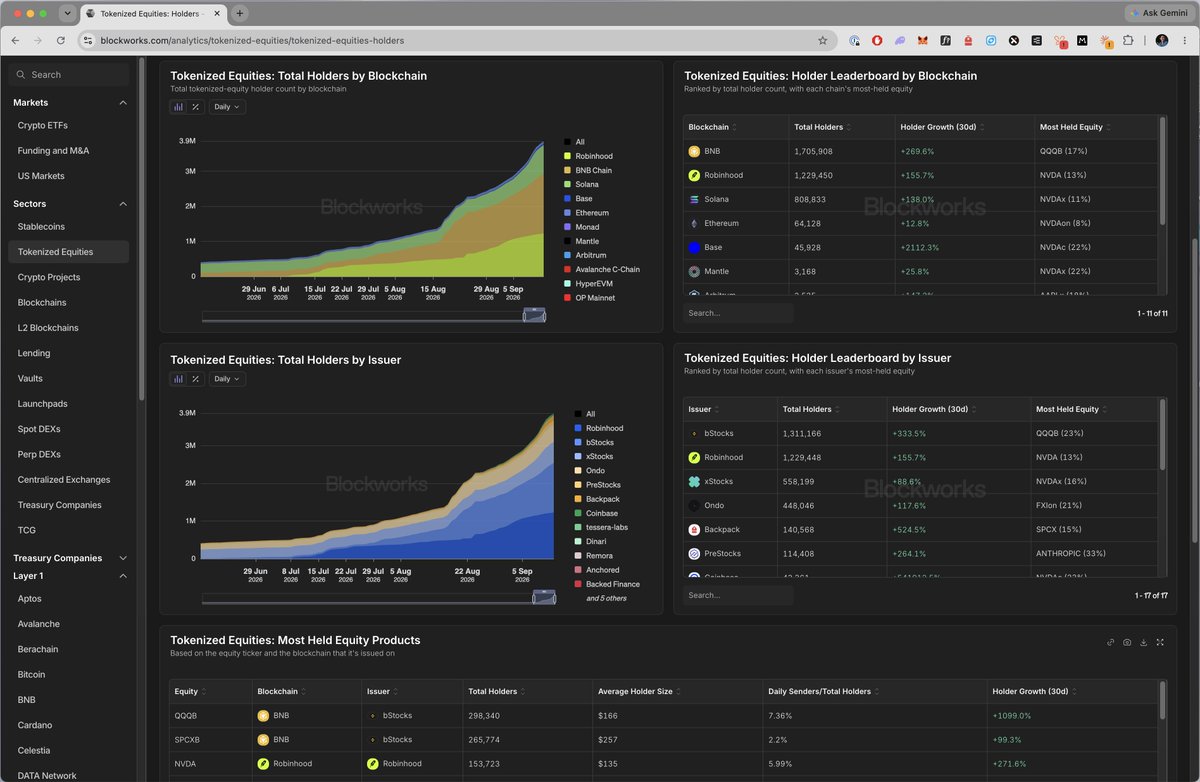Viewport: 1200px width, 782px height.
Task: Expand the Treasury Companies sidebar section
Action: tap(123, 558)
